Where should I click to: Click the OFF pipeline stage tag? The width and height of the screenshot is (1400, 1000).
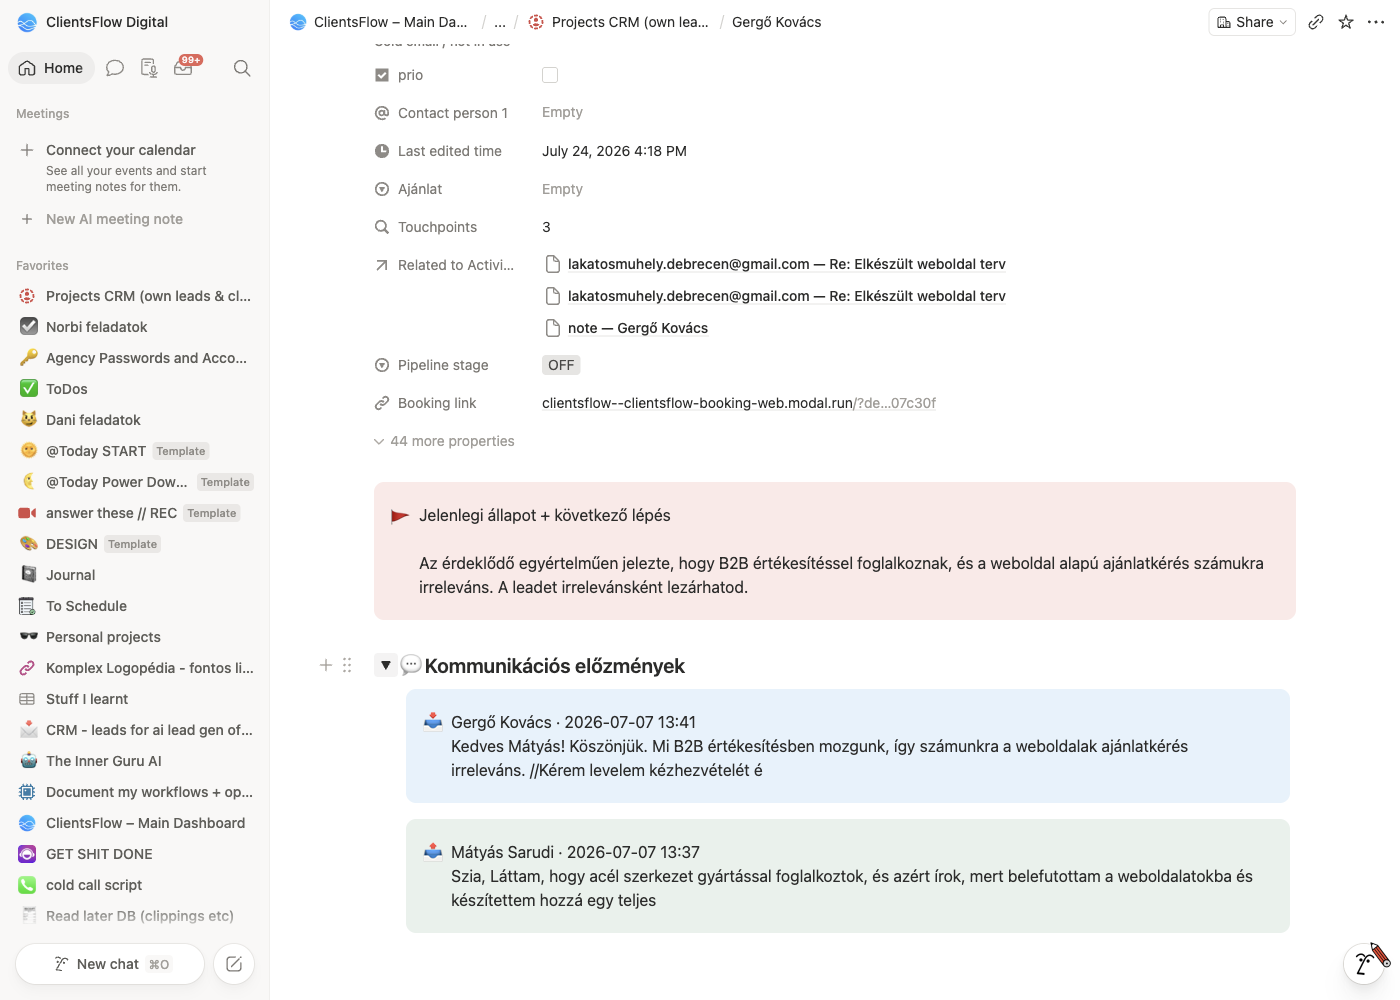(x=561, y=365)
